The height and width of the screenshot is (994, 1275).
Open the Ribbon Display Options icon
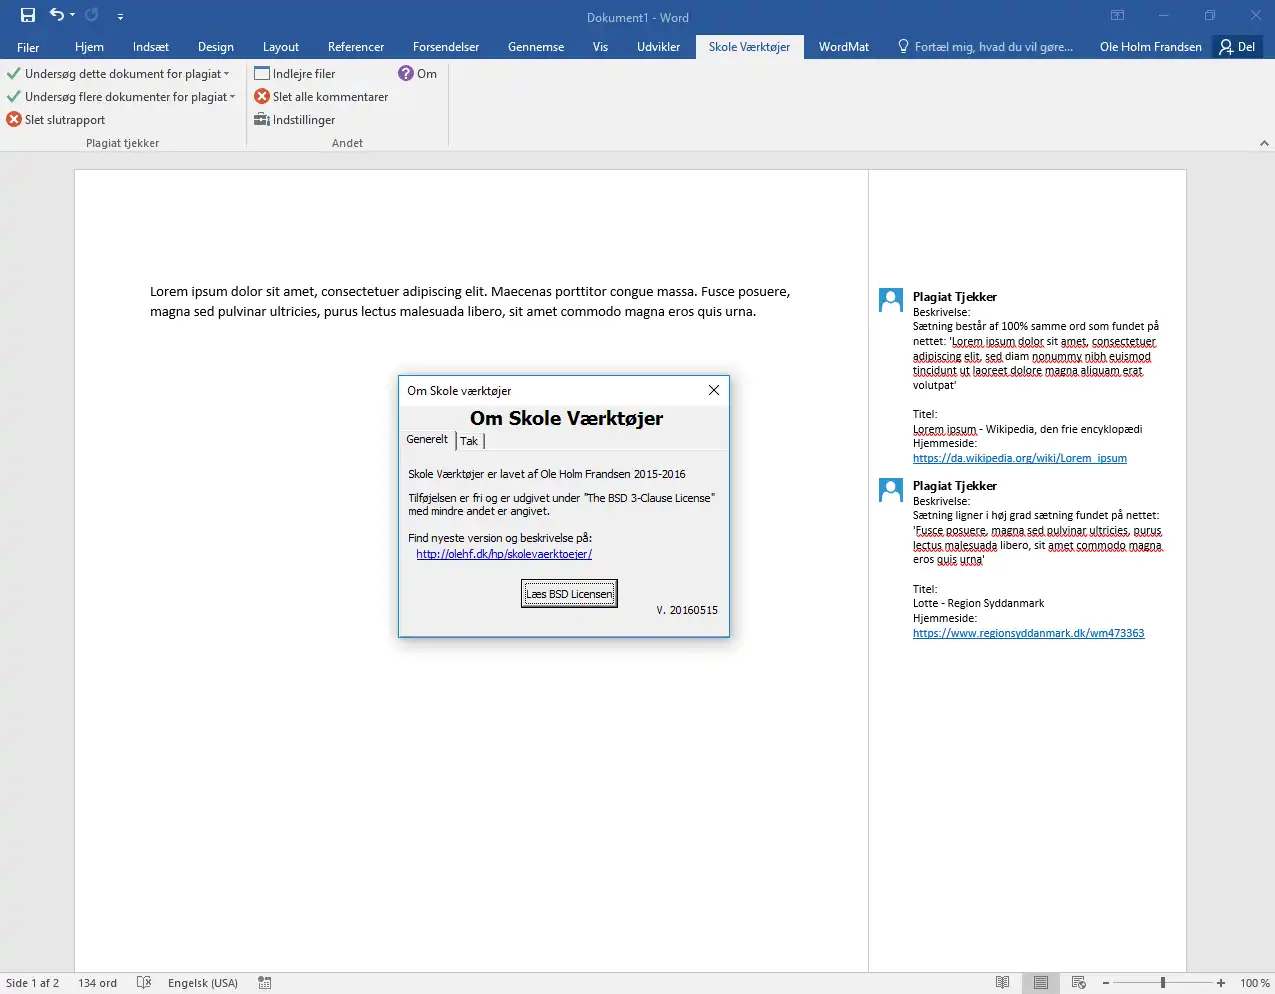1117,15
